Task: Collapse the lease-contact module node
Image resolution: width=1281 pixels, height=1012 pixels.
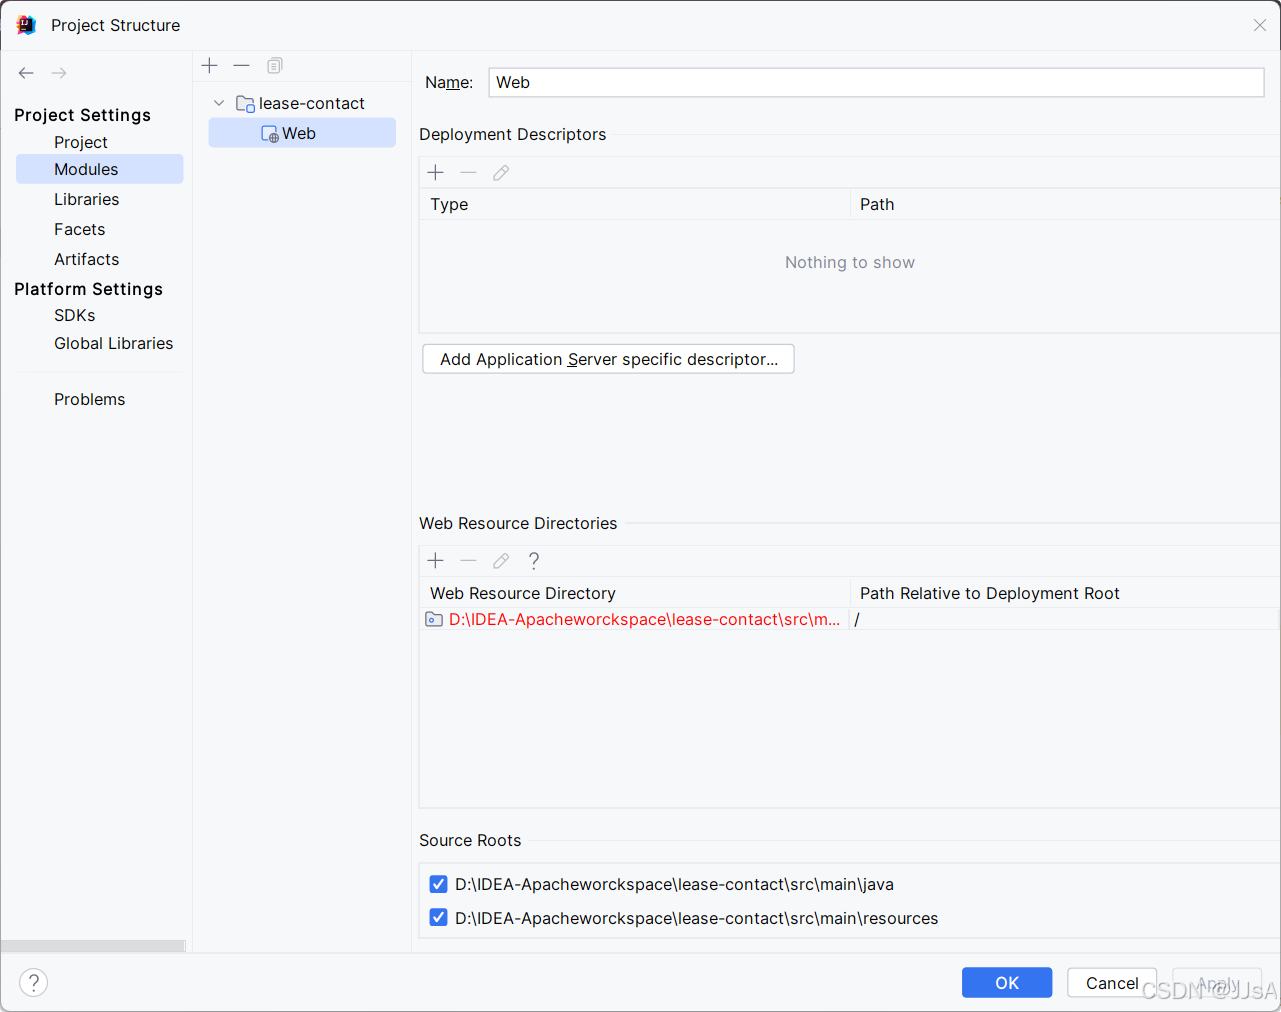Action: click(x=219, y=103)
